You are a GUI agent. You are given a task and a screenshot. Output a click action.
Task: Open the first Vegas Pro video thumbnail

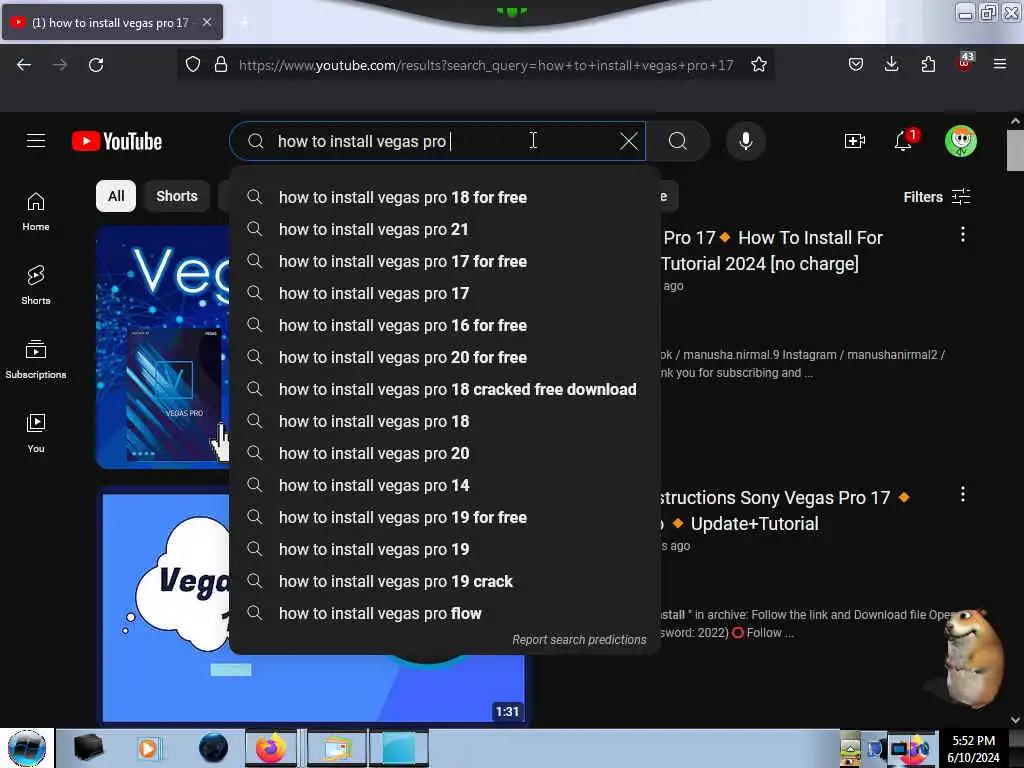[x=163, y=347]
